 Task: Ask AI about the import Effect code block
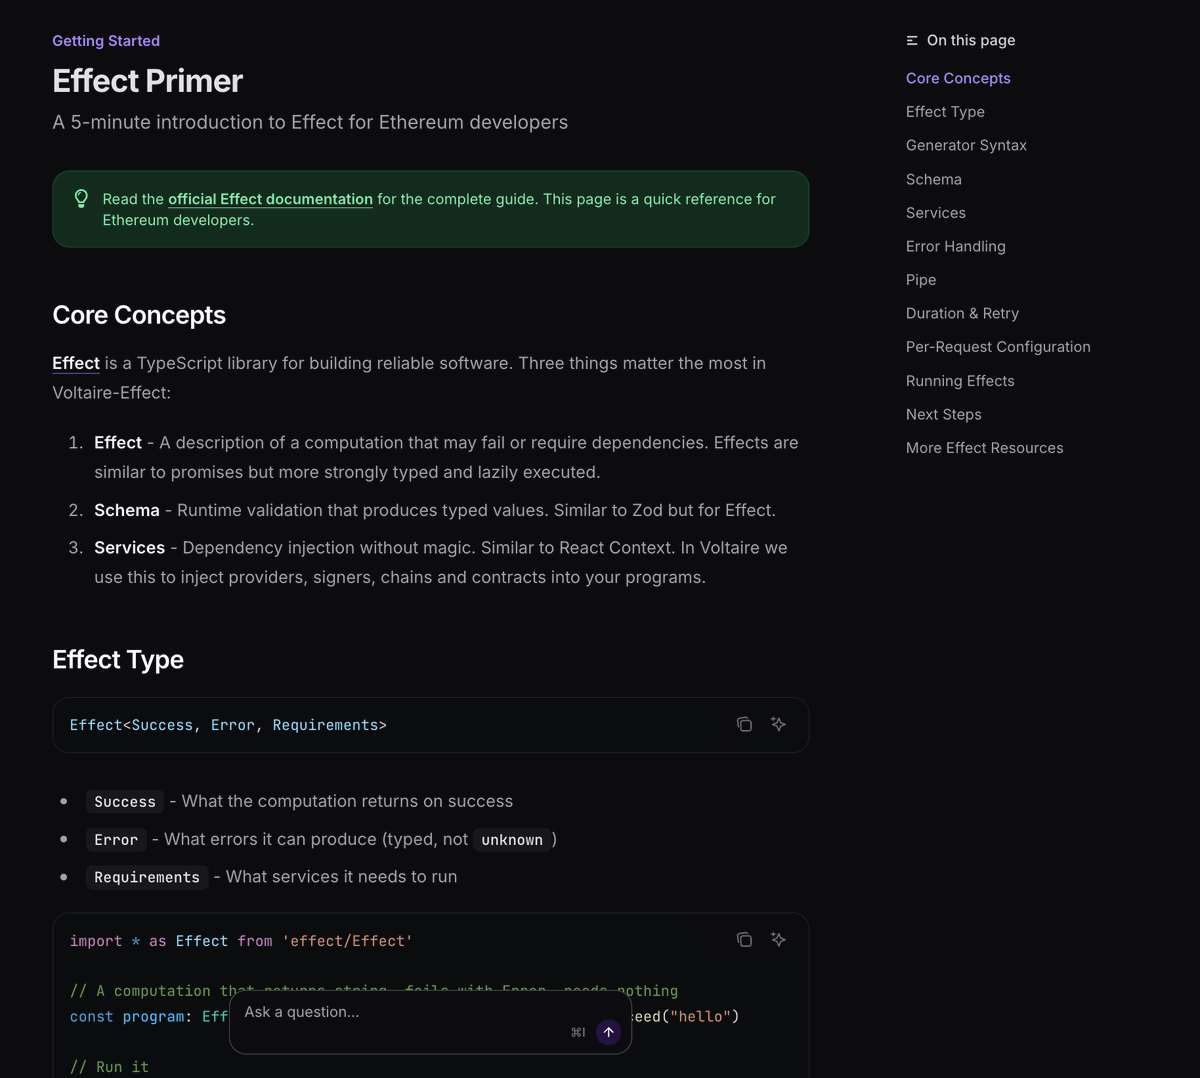(778, 939)
